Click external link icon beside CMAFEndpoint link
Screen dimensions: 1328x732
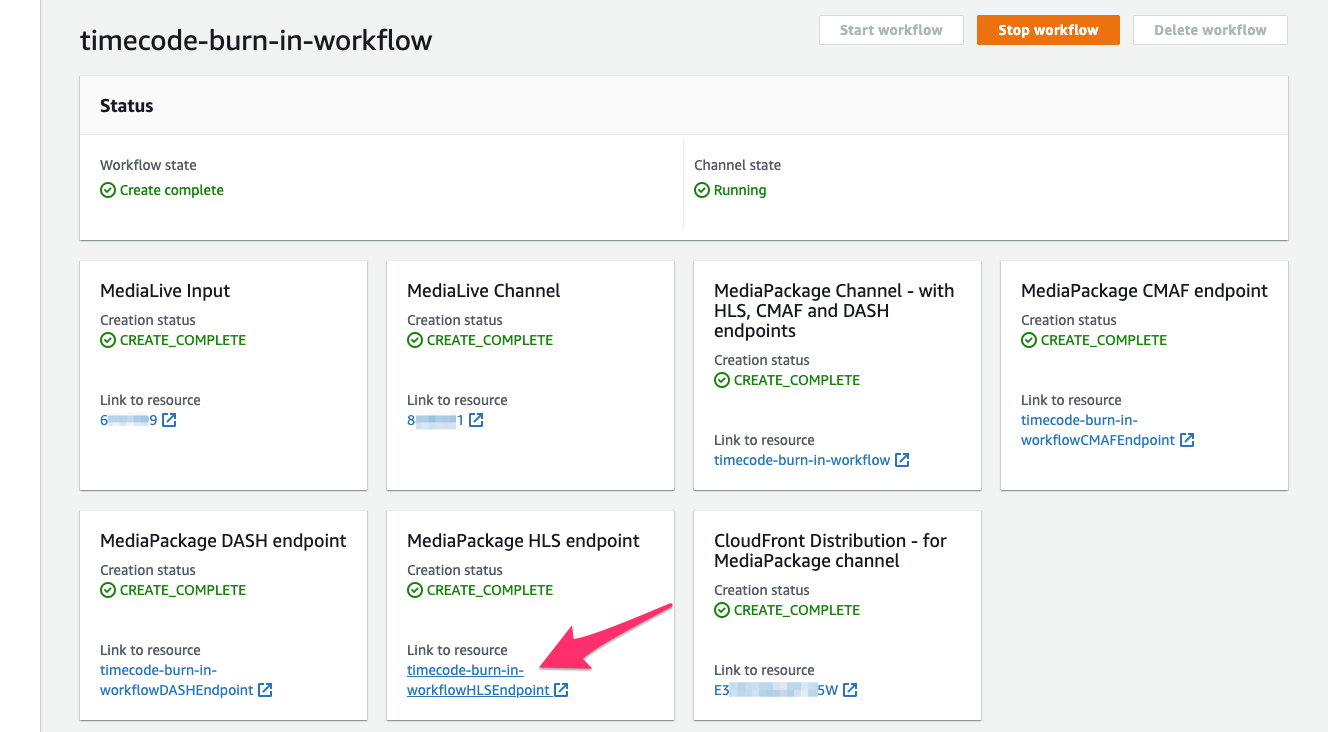(1187, 440)
